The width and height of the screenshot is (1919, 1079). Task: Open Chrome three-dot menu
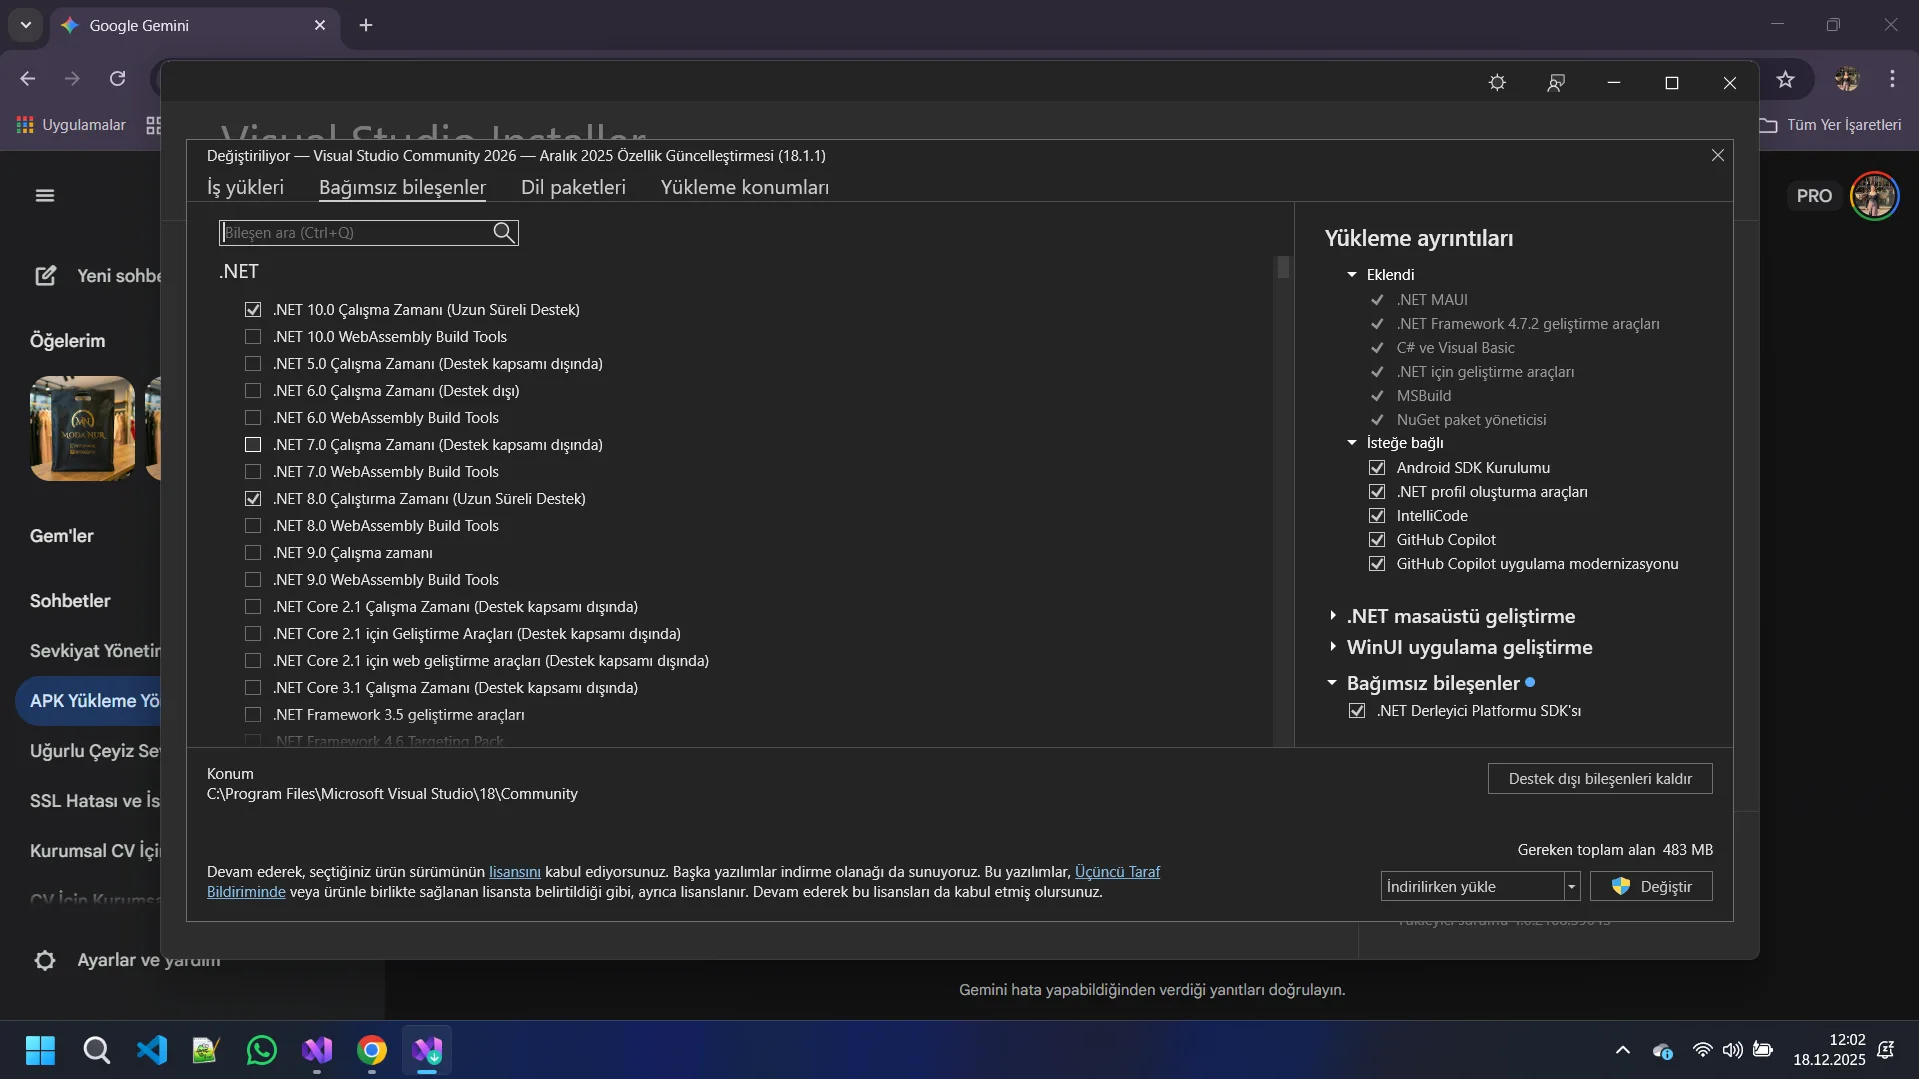pos(1892,79)
